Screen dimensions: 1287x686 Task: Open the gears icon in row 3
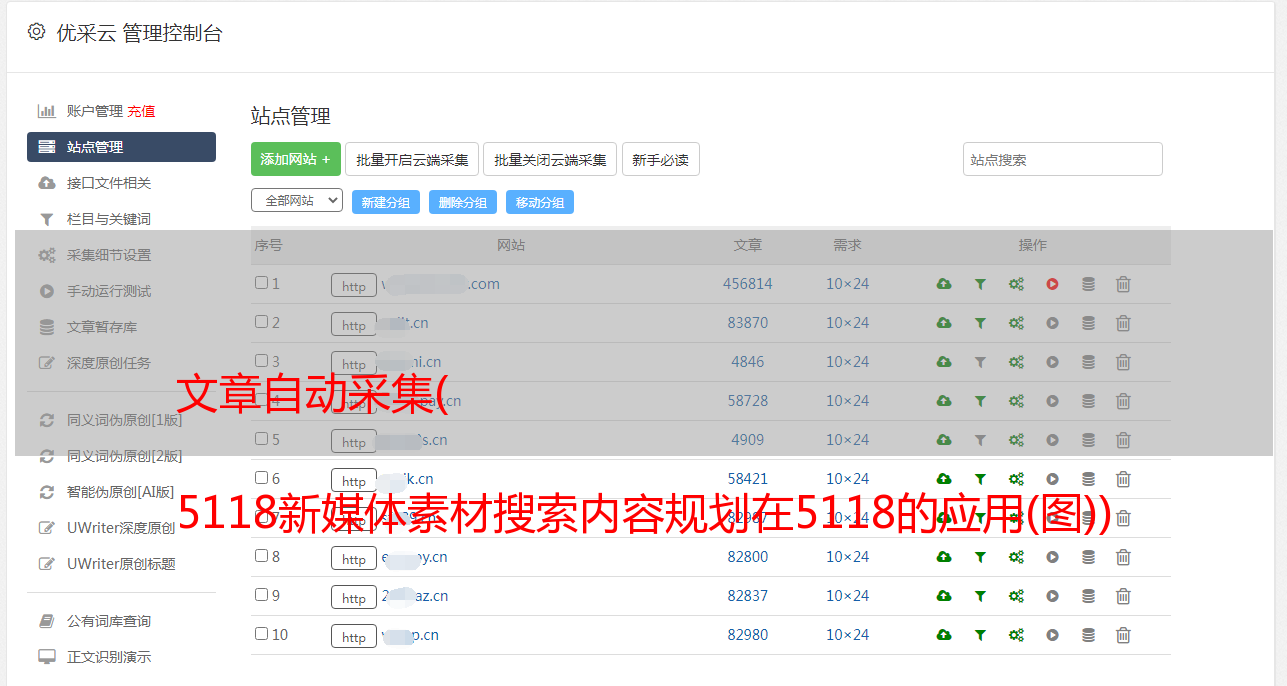[1016, 362]
